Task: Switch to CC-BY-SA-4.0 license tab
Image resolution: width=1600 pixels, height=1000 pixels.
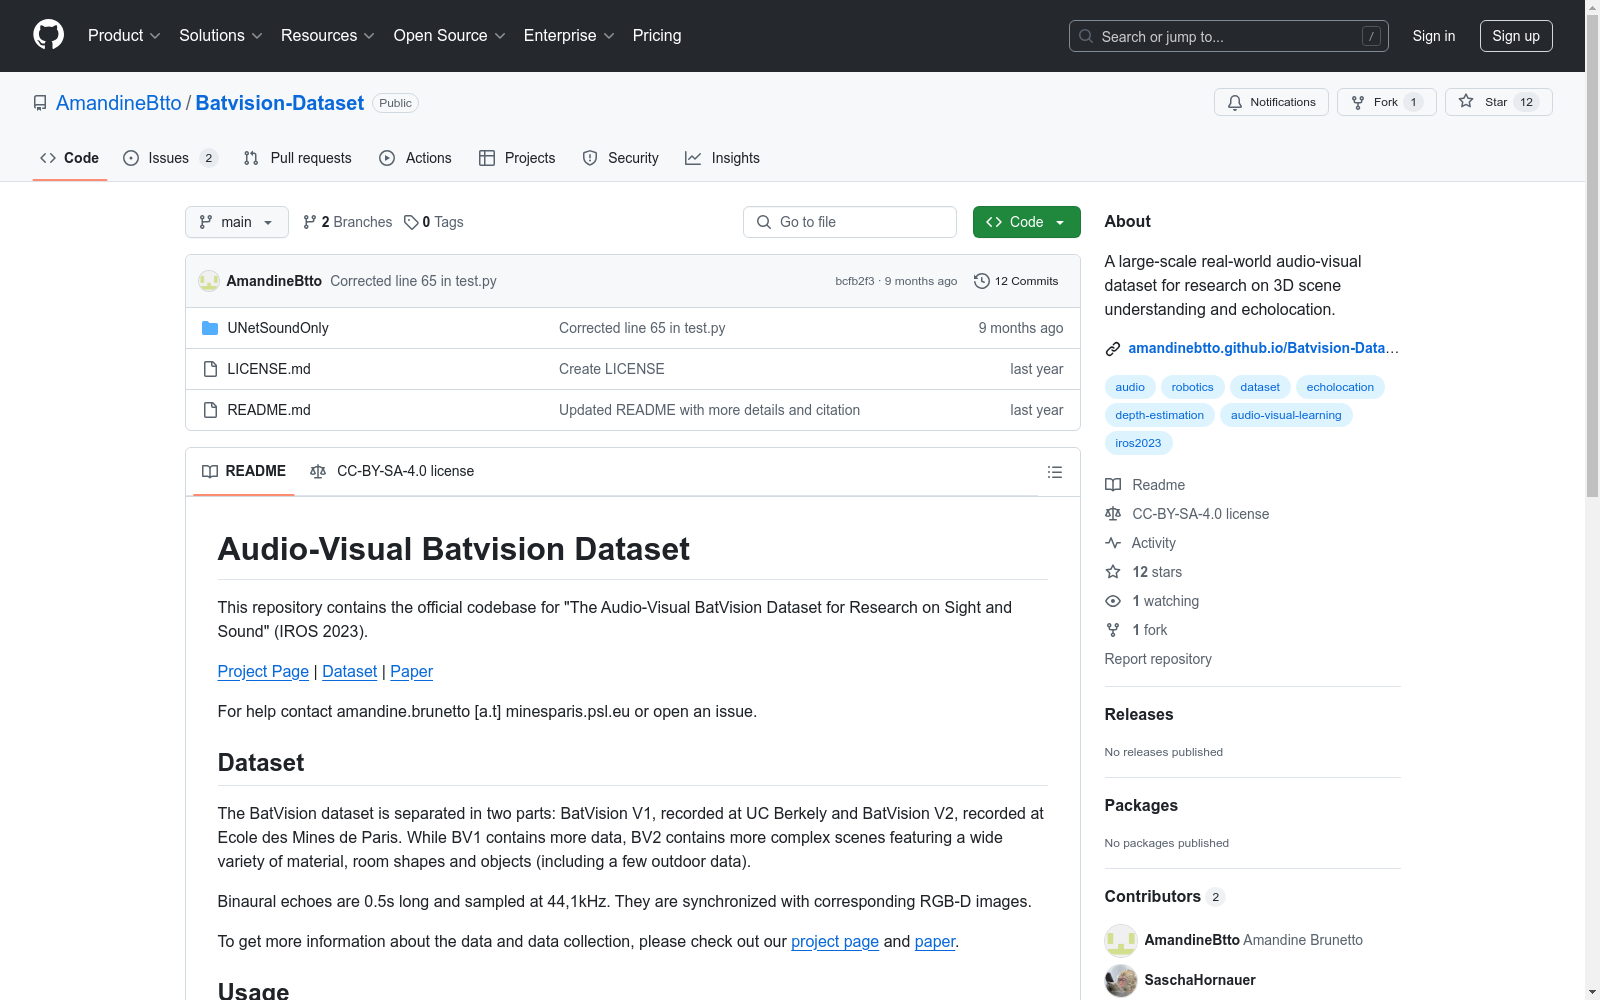Action: point(392,471)
